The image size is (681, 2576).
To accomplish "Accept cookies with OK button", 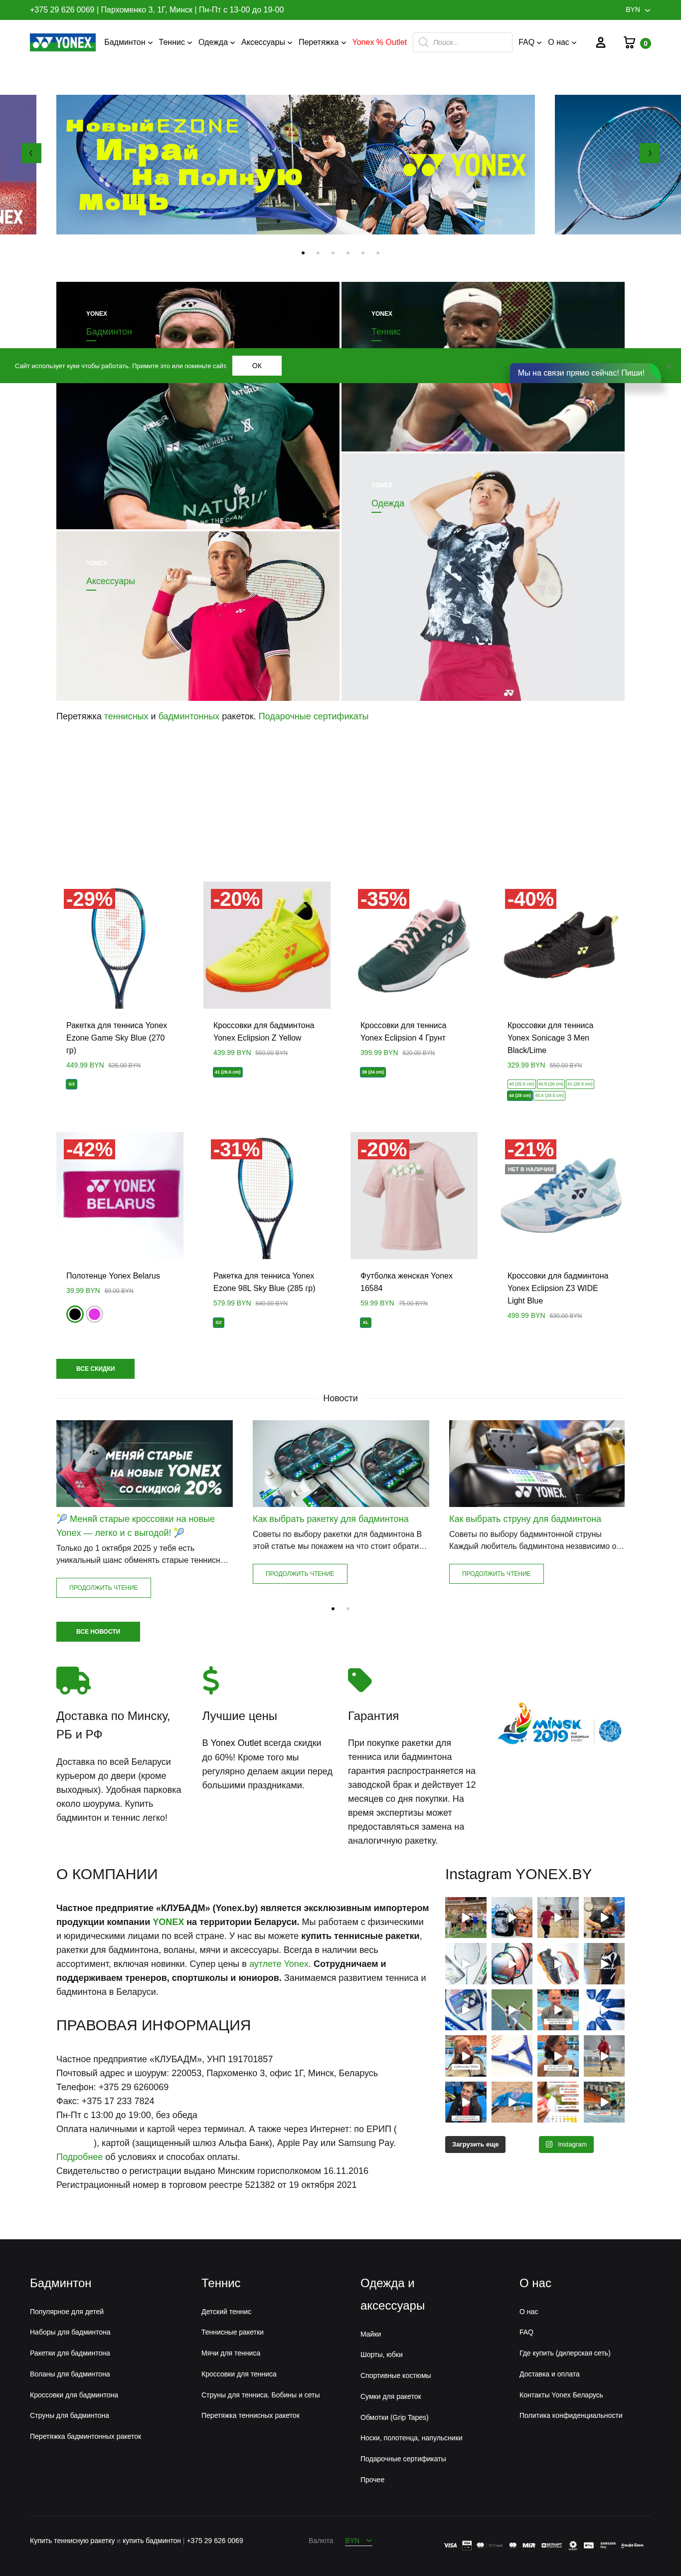I will click(x=257, y=366).
